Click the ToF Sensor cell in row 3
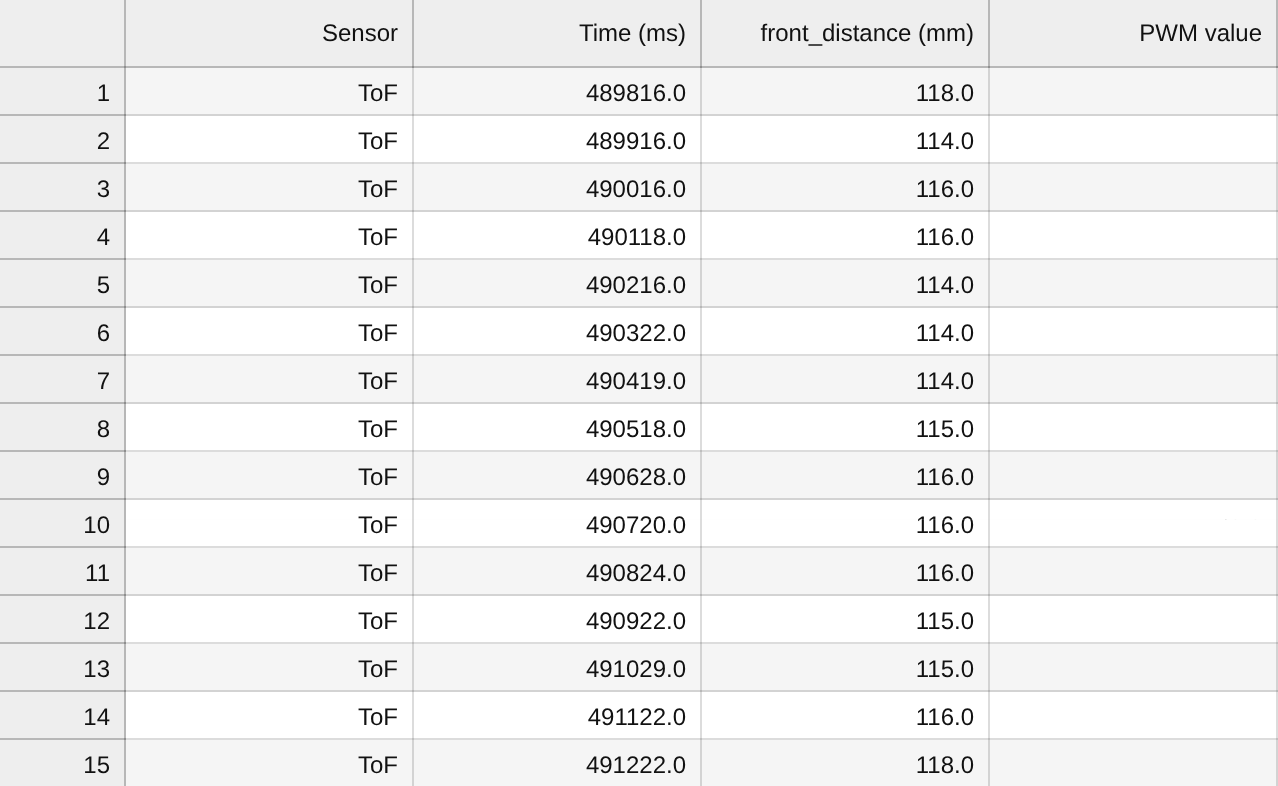 pyautogui.click(x=268, y=189)
